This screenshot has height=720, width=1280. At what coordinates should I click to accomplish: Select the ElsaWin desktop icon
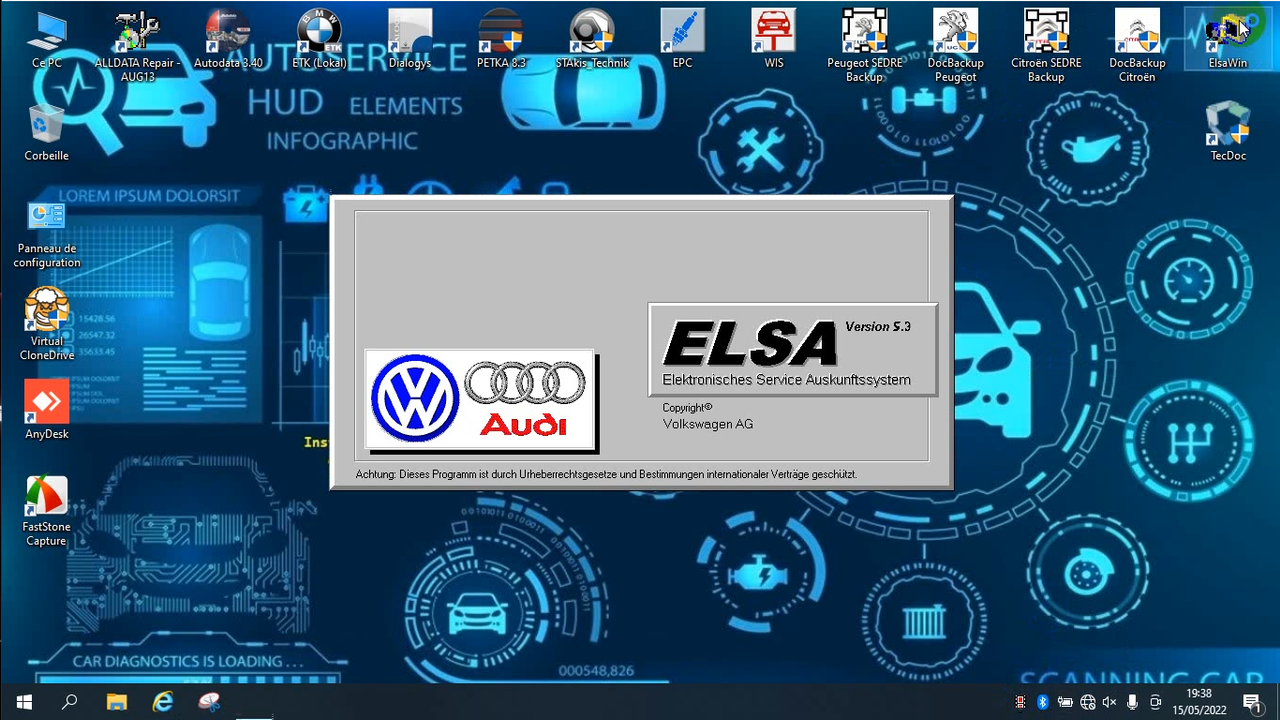pos(1228,40)
